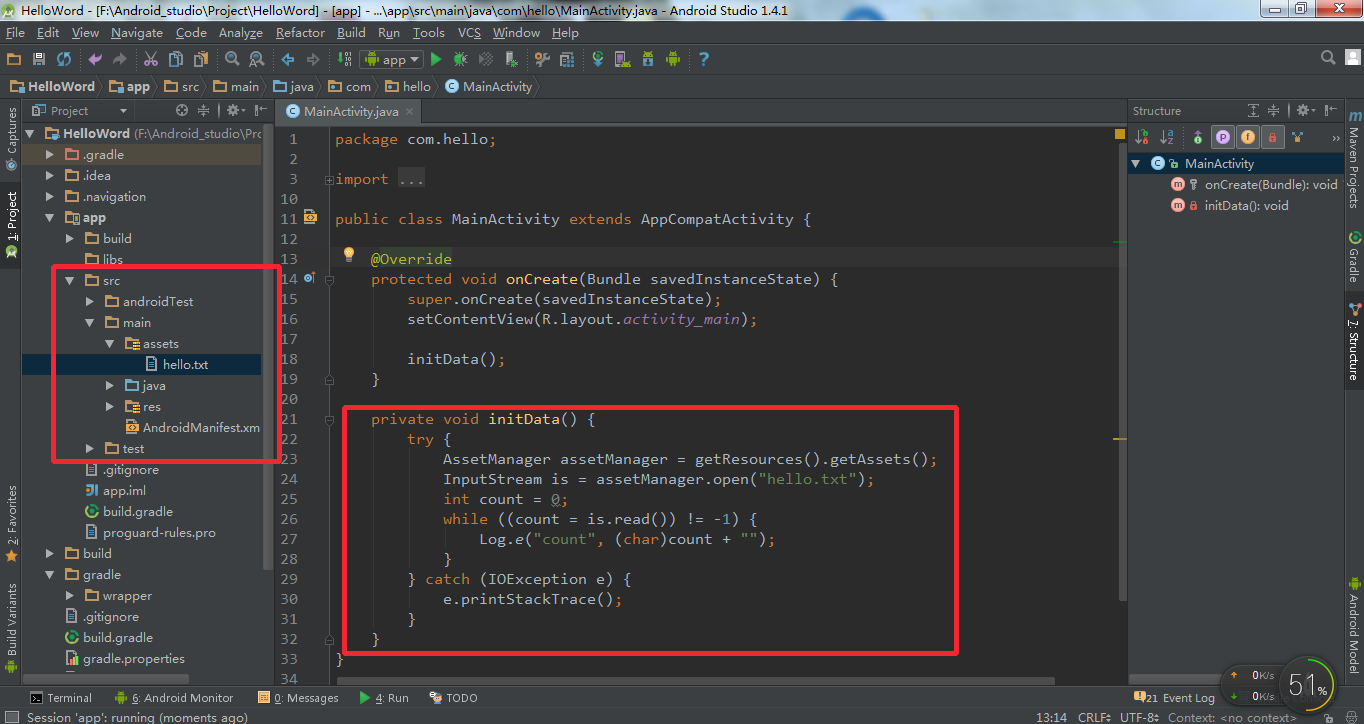
Task: Open the VCS menu
Action: pyautogui.click(x=469, y=32)
